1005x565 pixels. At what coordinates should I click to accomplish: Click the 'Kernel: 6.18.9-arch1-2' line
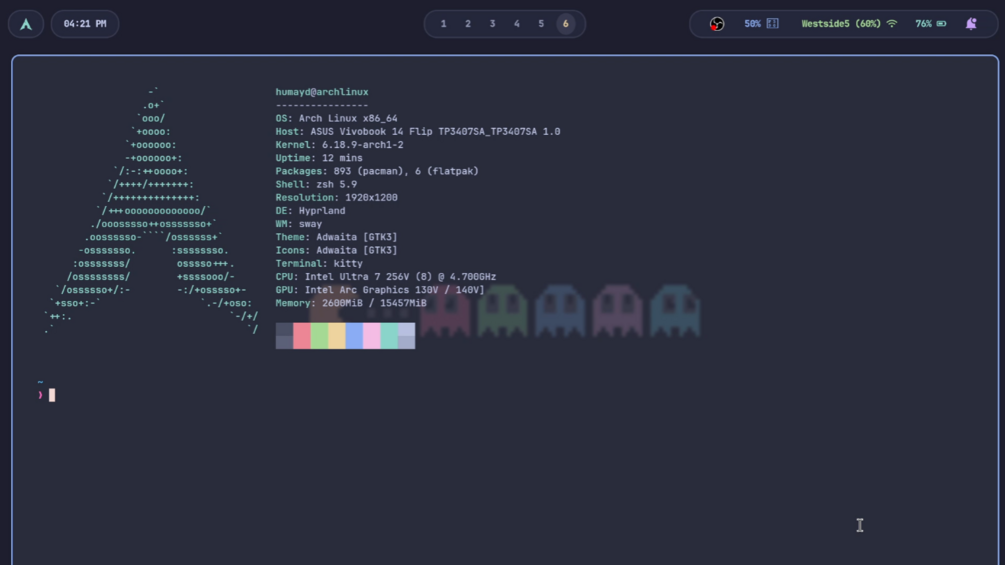point(340,145)
